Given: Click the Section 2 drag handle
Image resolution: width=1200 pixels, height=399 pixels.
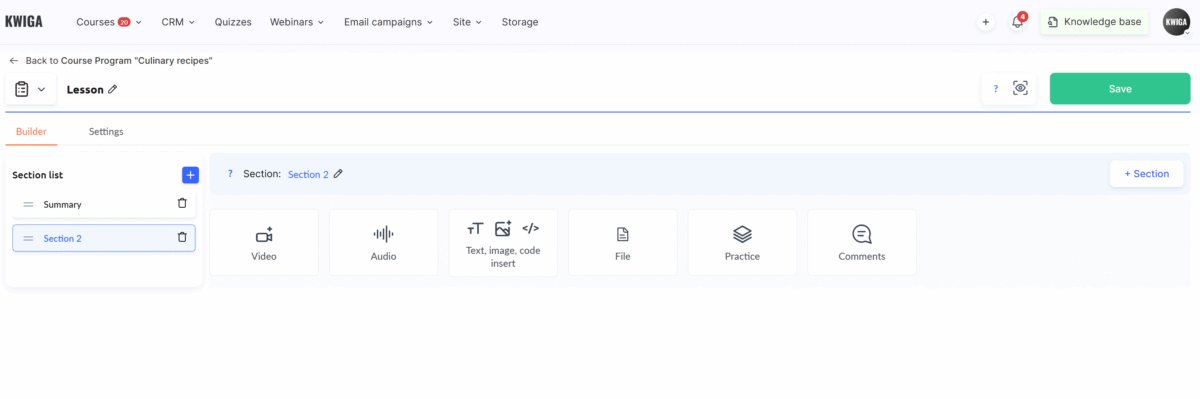Looking at the screenshot, I should tap(28, 238).
